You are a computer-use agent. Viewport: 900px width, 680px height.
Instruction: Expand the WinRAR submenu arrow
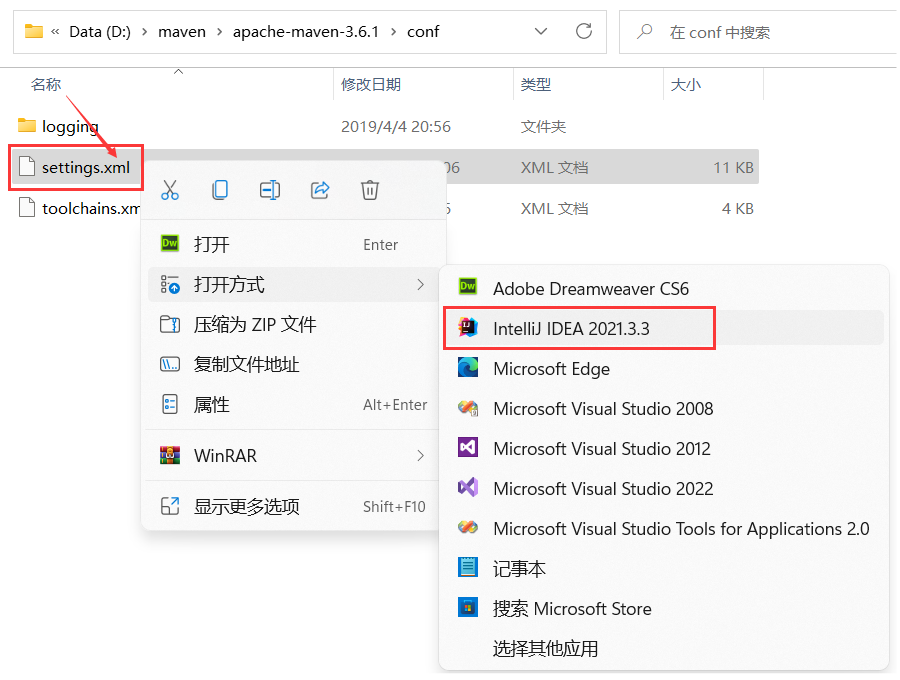pyautogui.click(x=421, y=456)
